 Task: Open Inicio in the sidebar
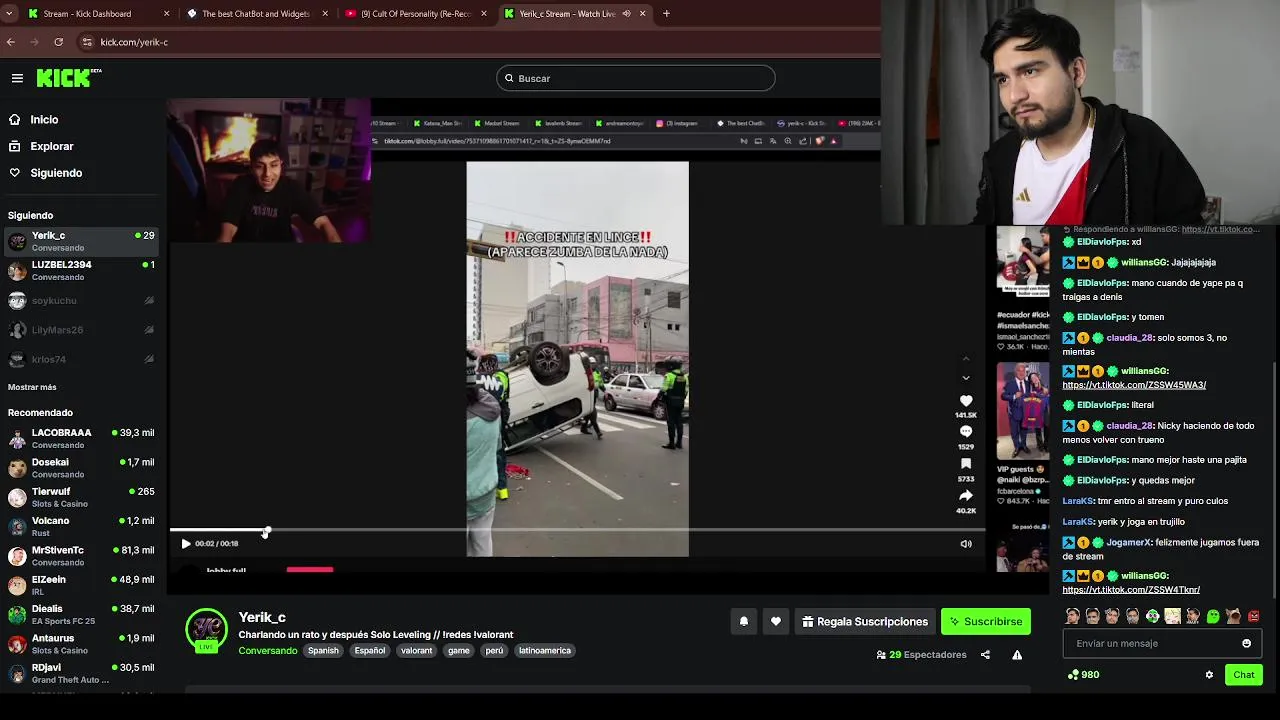tap(44, 119)
